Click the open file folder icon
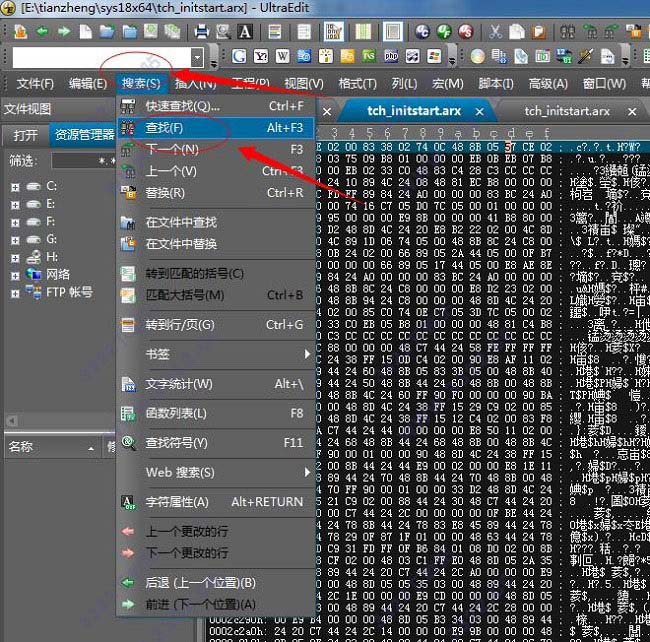650x642 pixels. (x=107, y=31)
